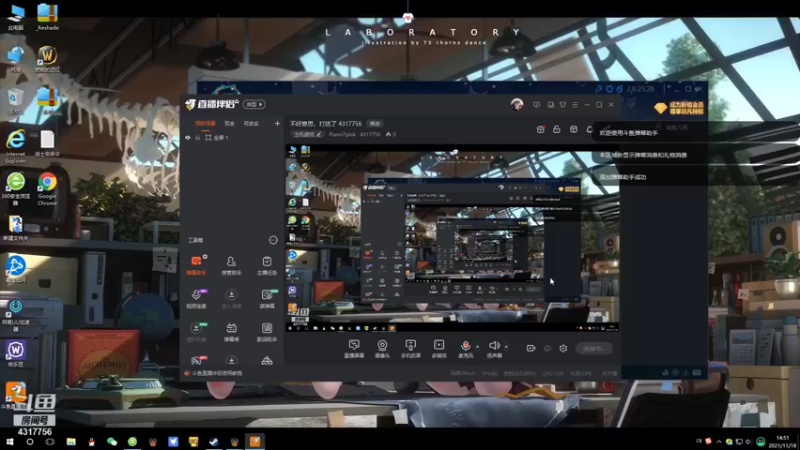Click the Steam icon in the taskbar
800x450 pixels.
[214, 442]
